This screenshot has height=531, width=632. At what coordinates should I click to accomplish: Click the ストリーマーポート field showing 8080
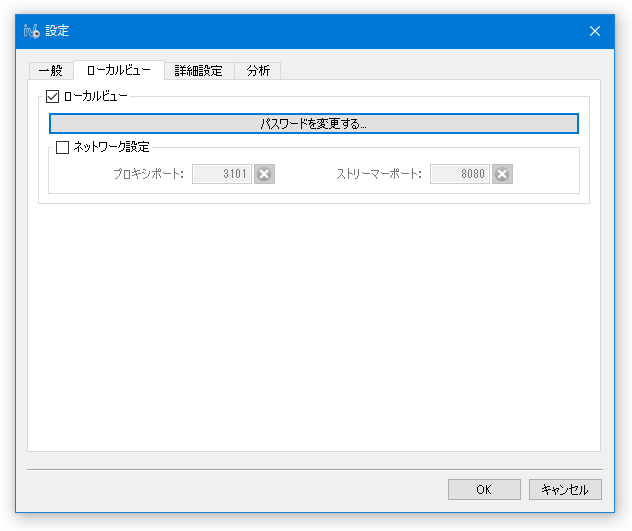point(460,174)
